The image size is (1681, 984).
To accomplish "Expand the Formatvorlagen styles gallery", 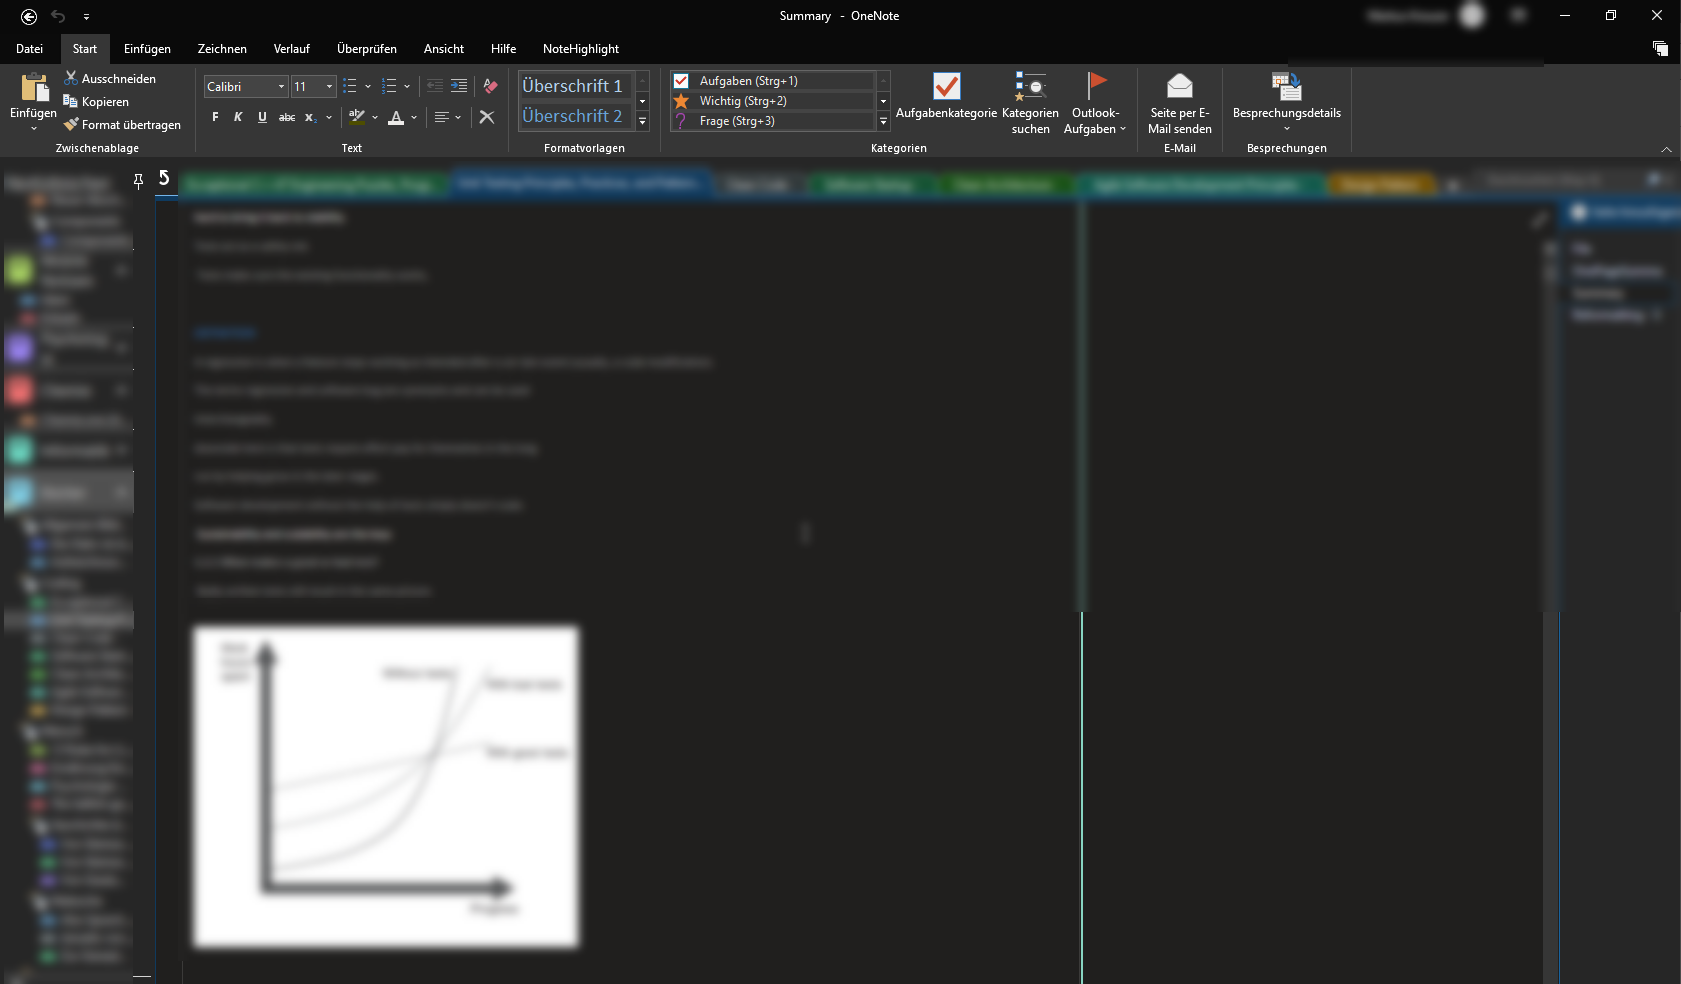I will click(643, 121).
